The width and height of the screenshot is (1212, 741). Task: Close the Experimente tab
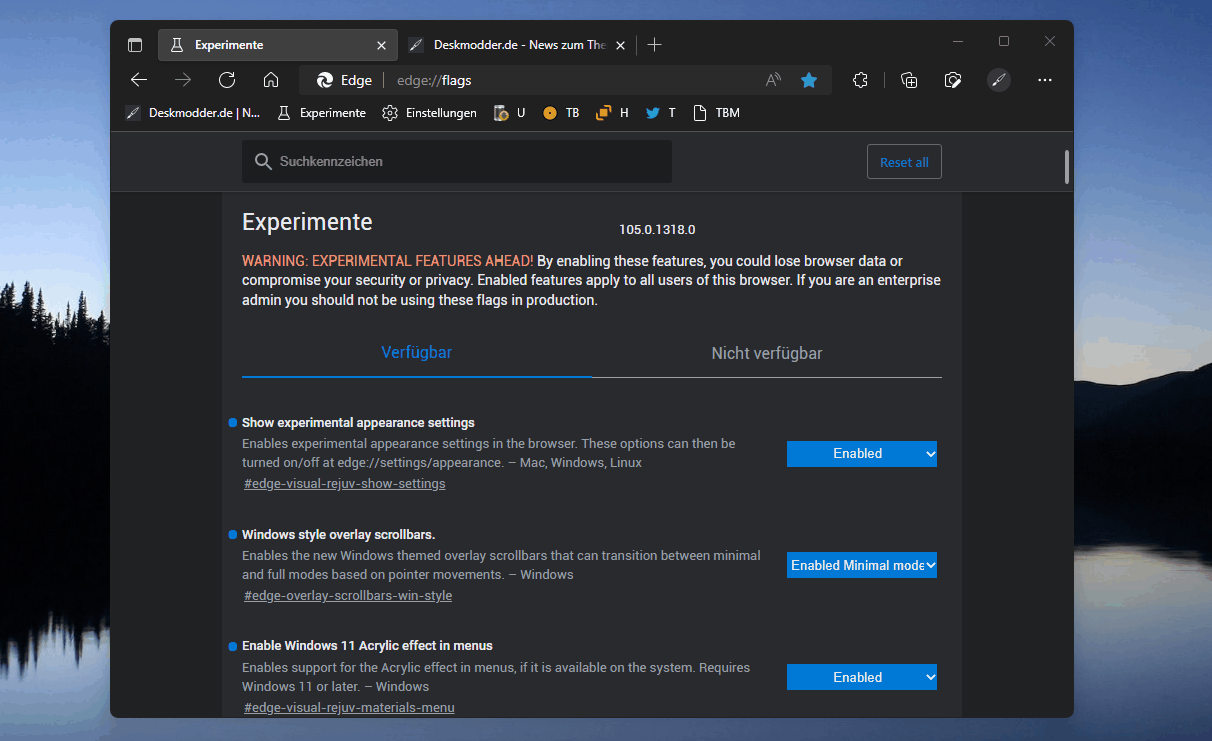[381, 45]
